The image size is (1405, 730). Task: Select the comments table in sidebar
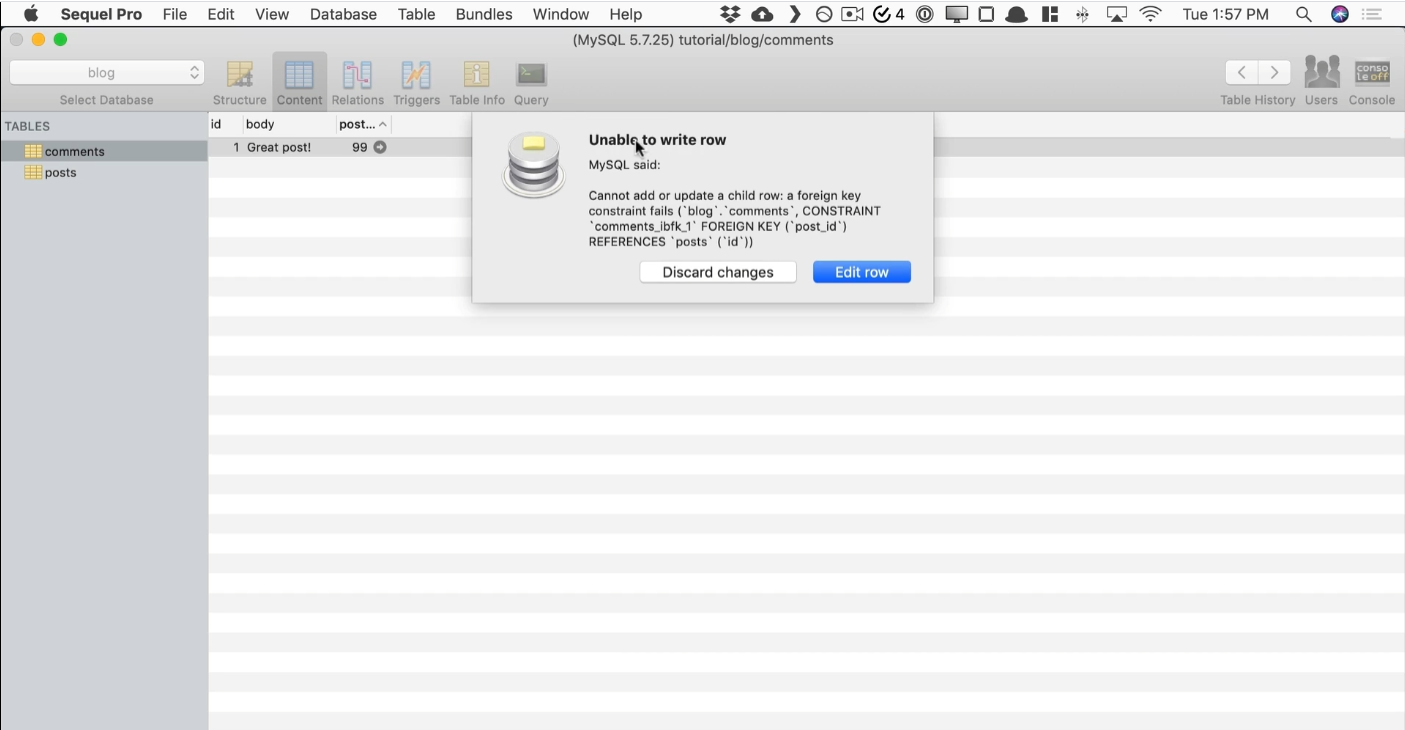click(x=104, y=151)
